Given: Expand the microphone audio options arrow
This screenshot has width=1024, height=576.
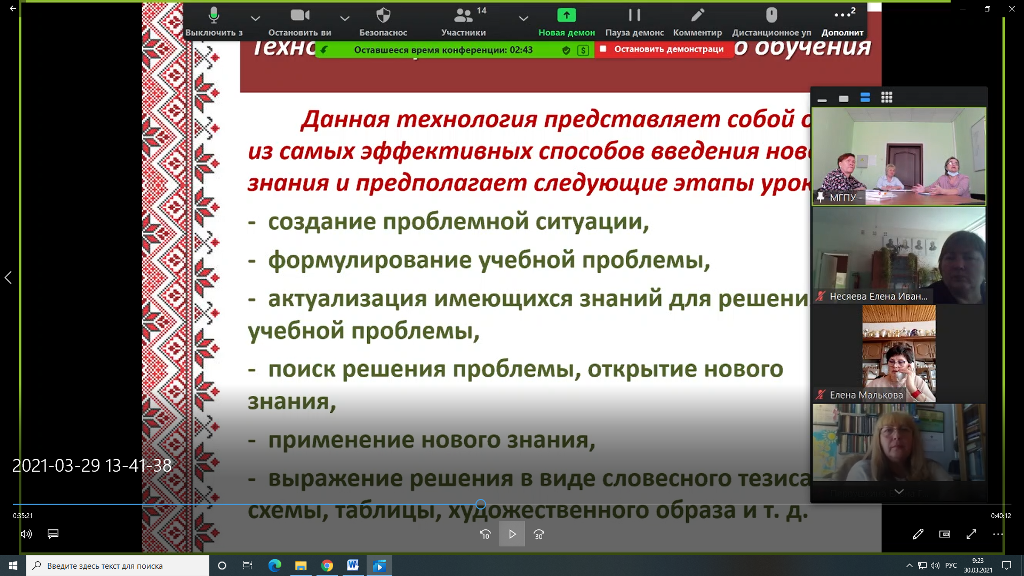Looking at the screenshot, I should pyautogui.click(x=255, y=18).
